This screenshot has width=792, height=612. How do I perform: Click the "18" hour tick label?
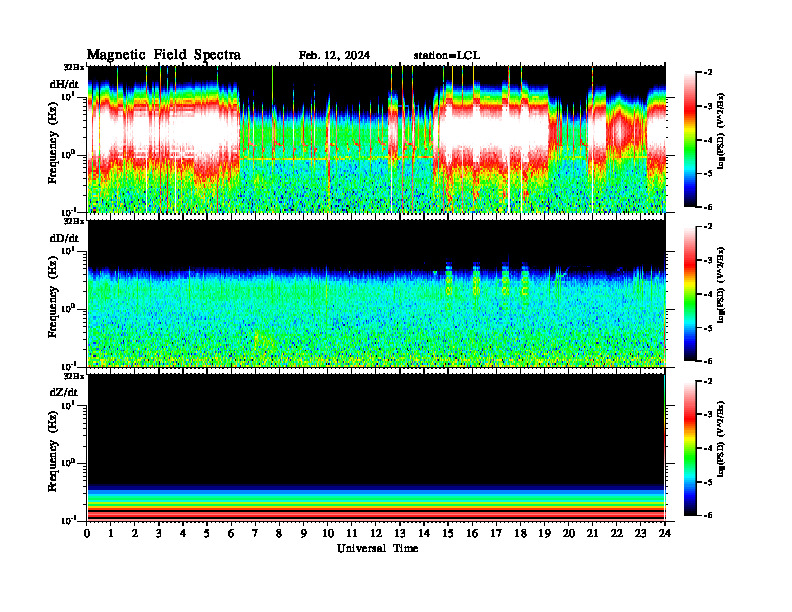pyautogui.click(x=520, y=533)
